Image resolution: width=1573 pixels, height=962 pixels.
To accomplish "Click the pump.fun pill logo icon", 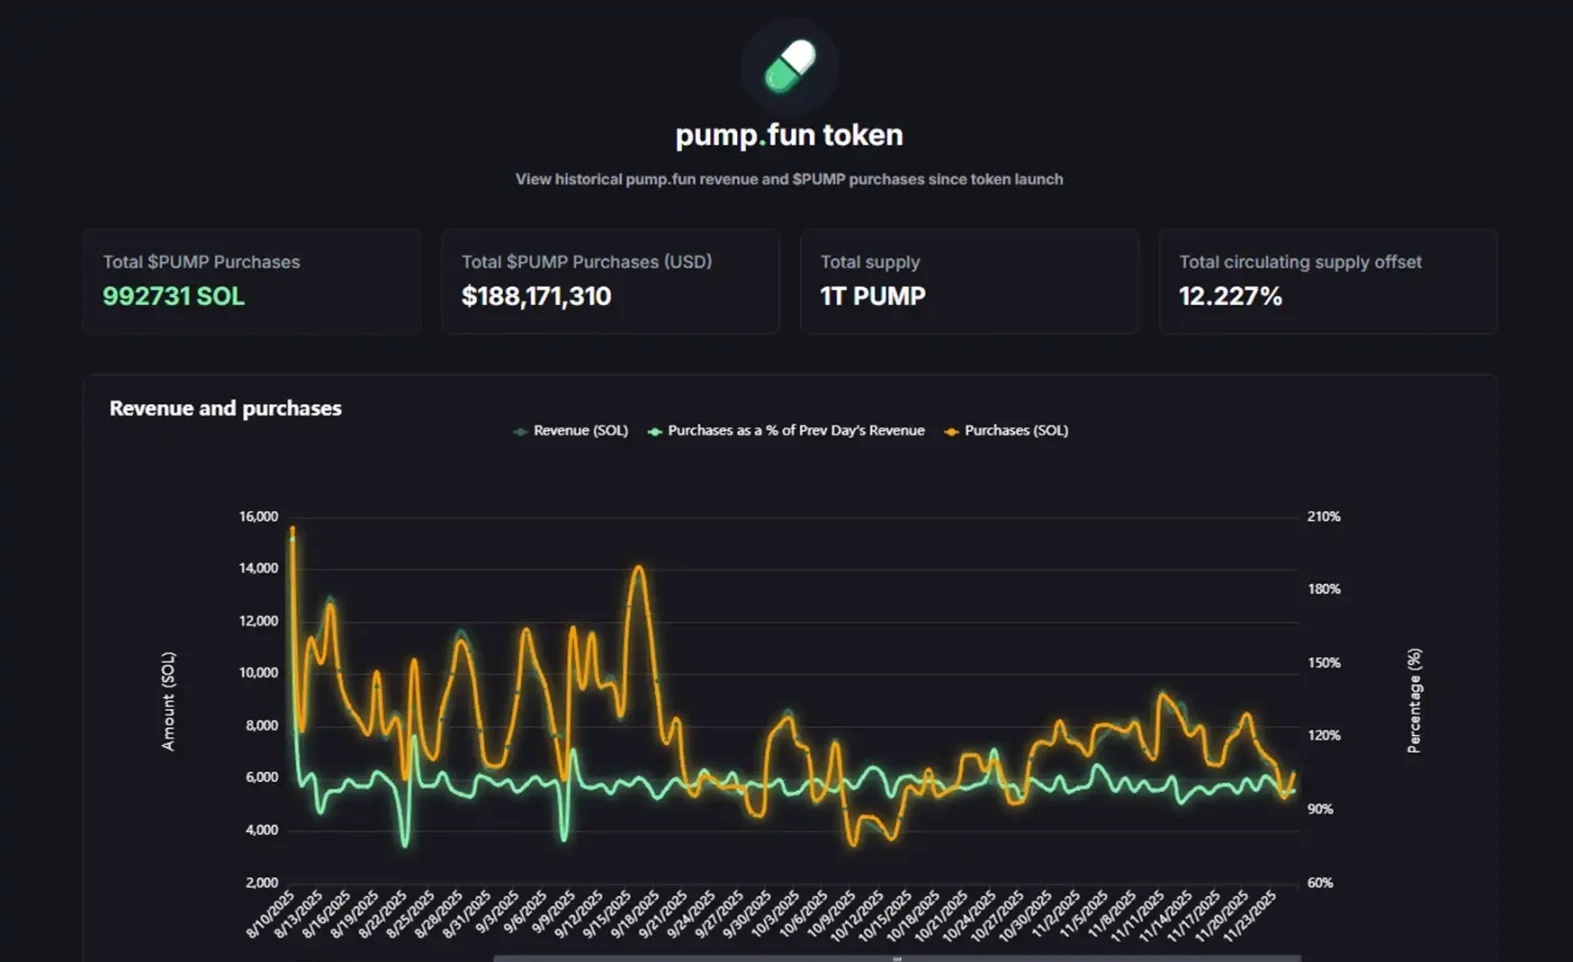I will tap(789, 66).
